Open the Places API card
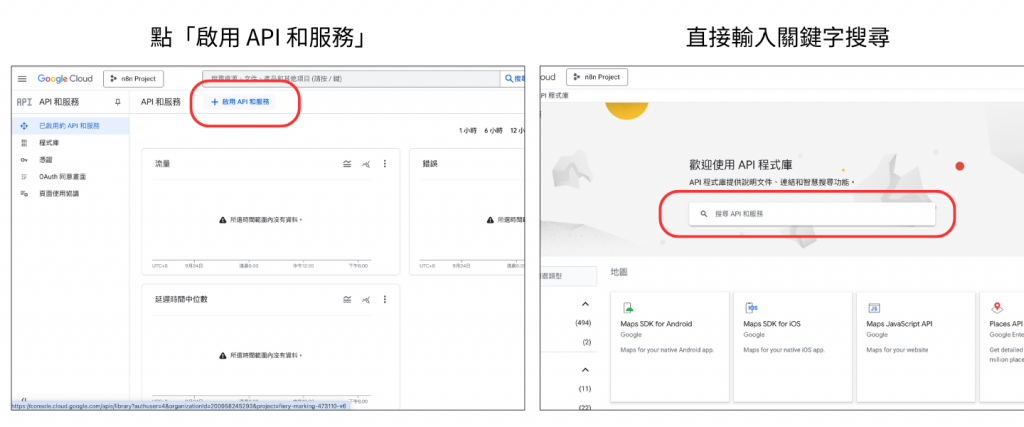The height and width of the screenshot is (427, 1024). coord(1002,347)
